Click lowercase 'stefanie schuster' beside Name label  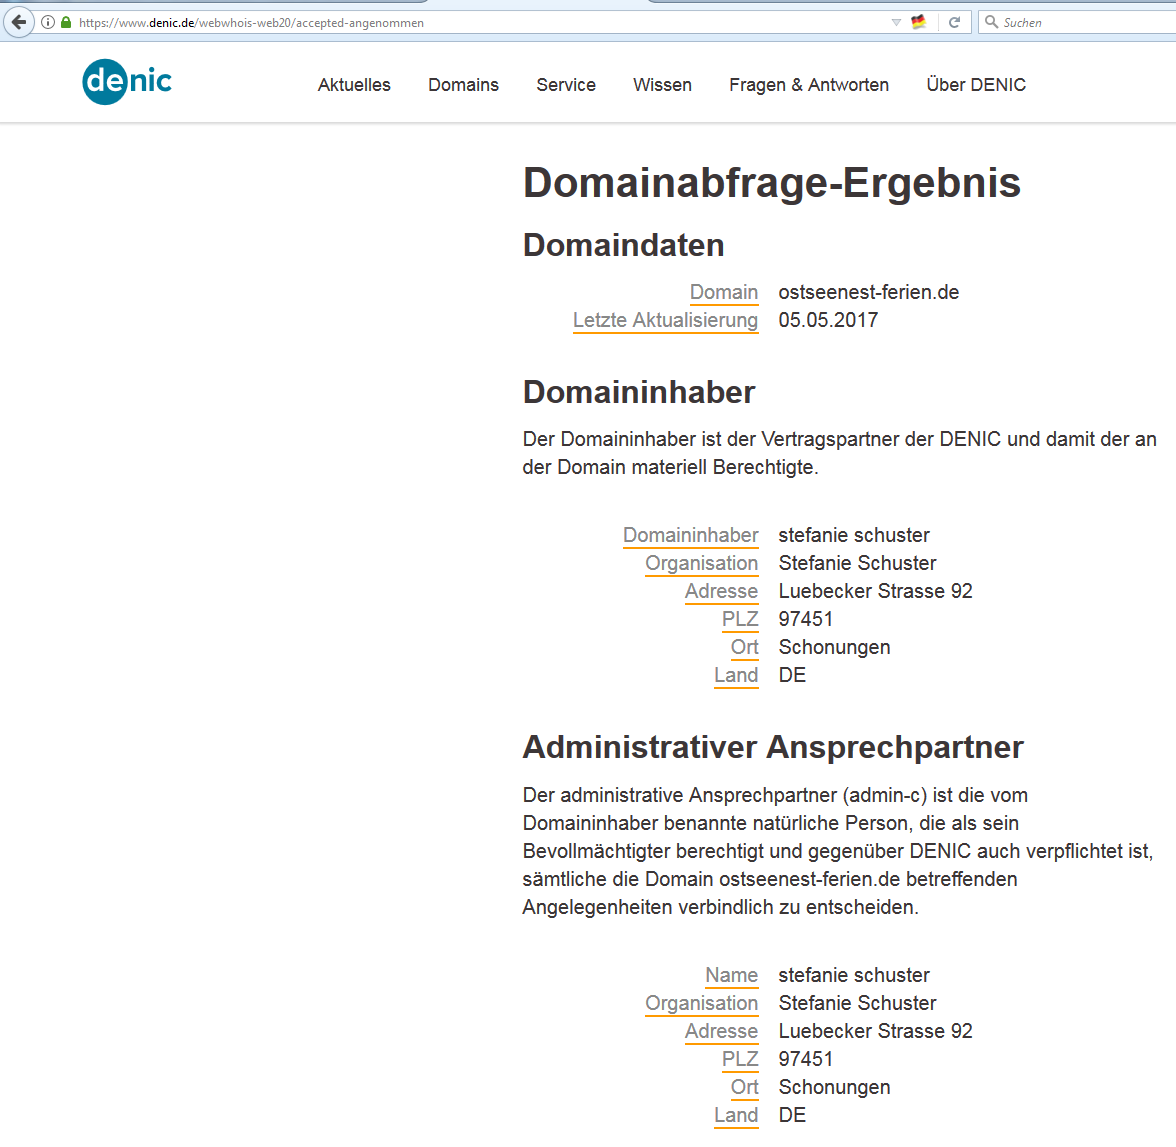pos(854,975)
